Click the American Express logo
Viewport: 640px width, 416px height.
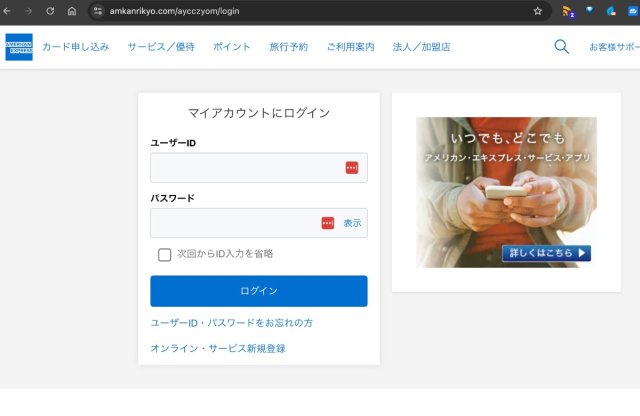click(18, 47)
